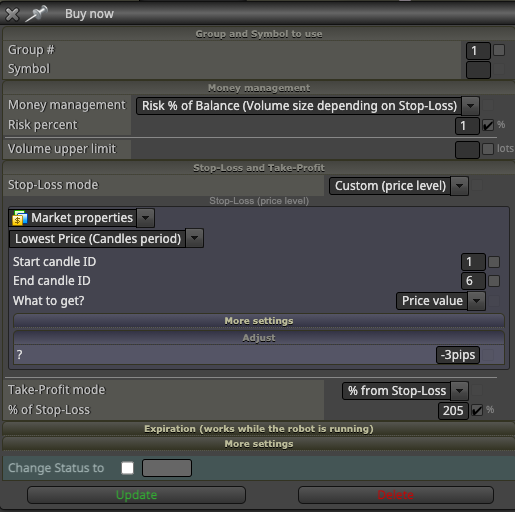The height and width of the screenshot is (512, 515).
Task: Open the Market properties dropdown arrow
Action: click(146, 218)
